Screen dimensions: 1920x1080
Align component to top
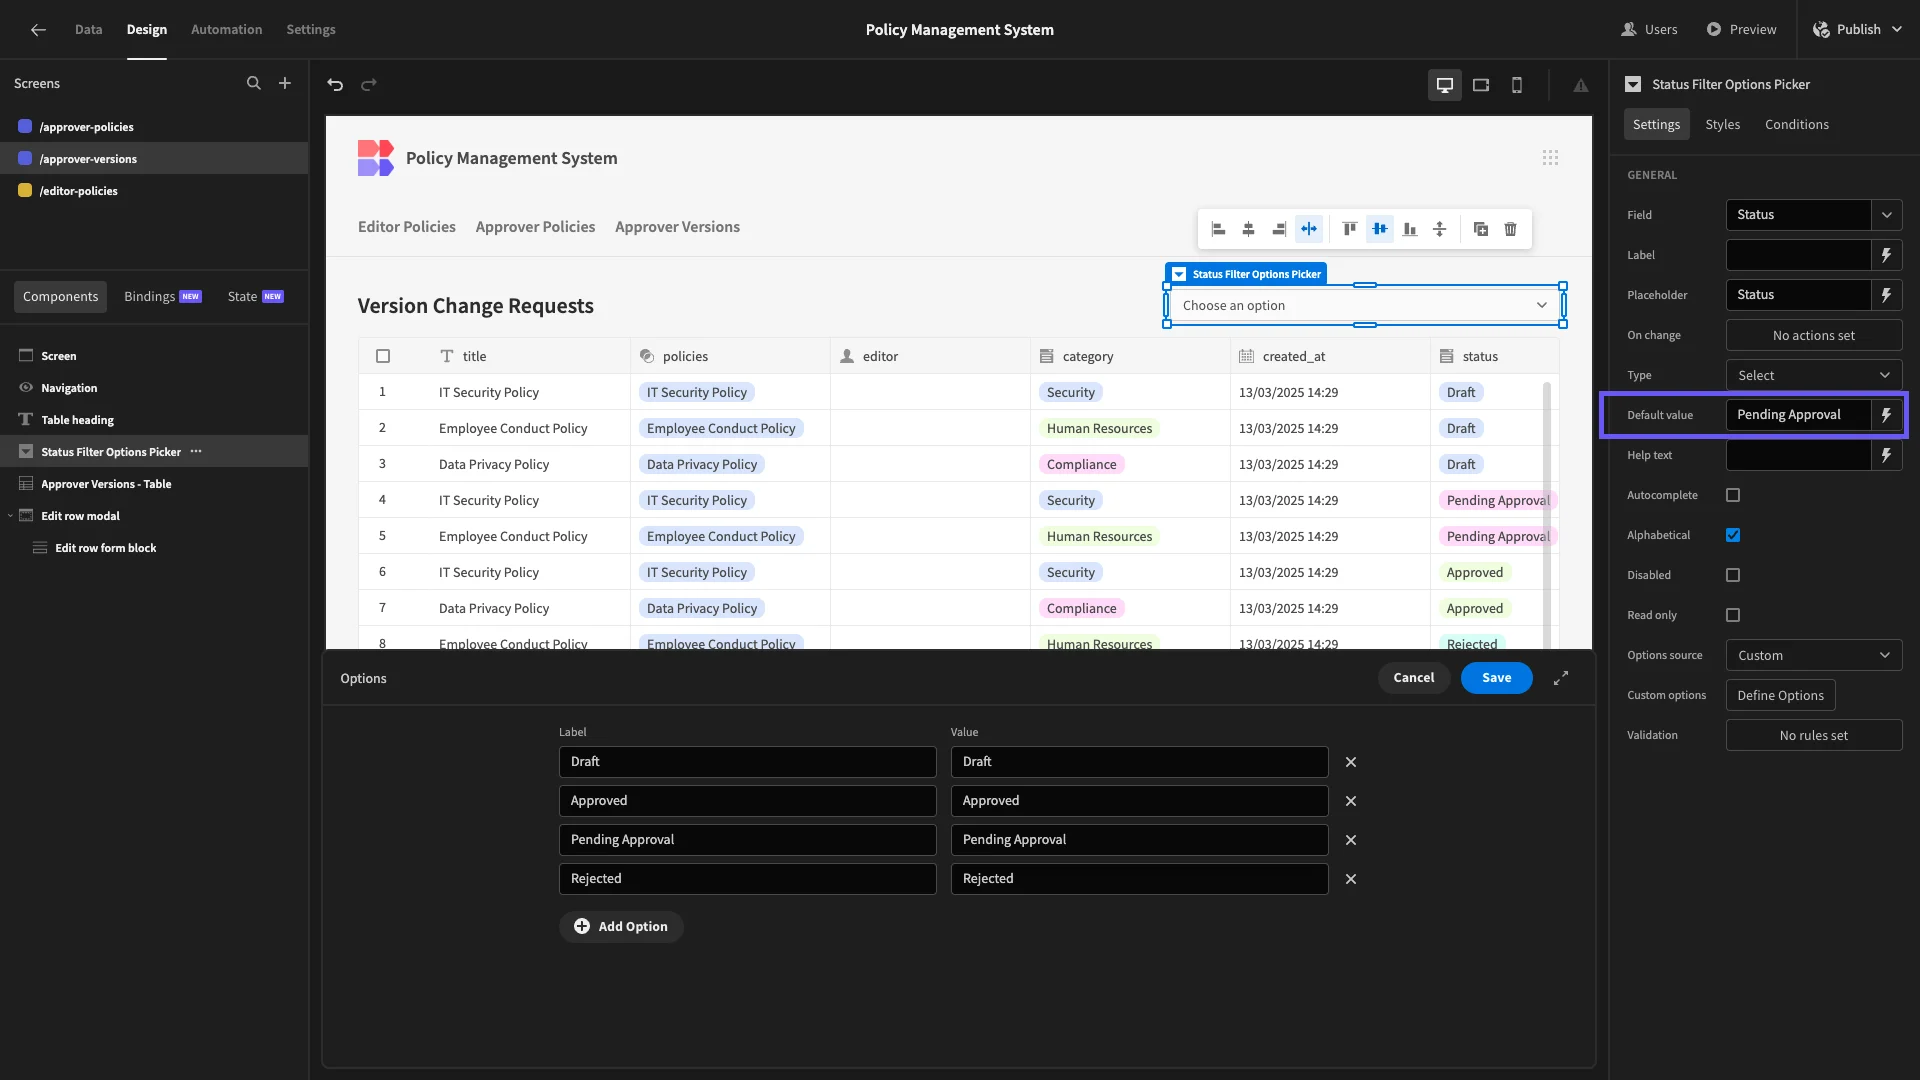pos(1350,229)
